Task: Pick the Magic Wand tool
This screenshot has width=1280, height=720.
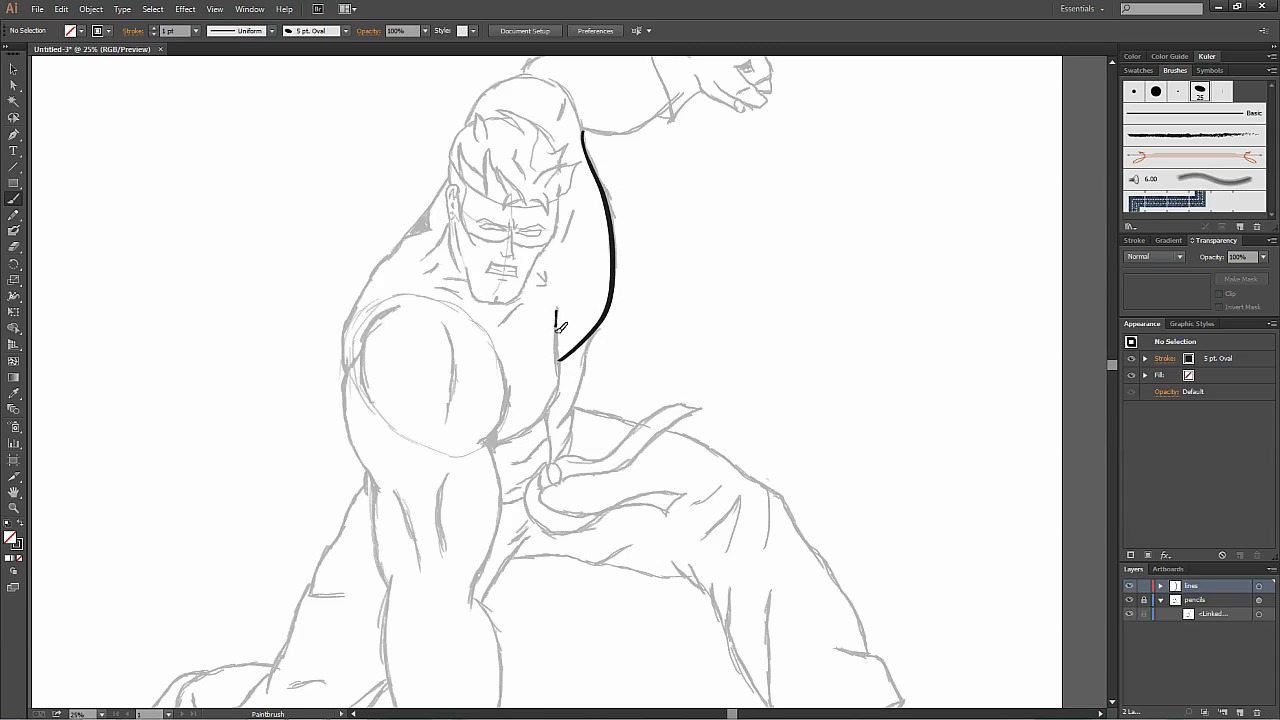Action: point(13,101)
